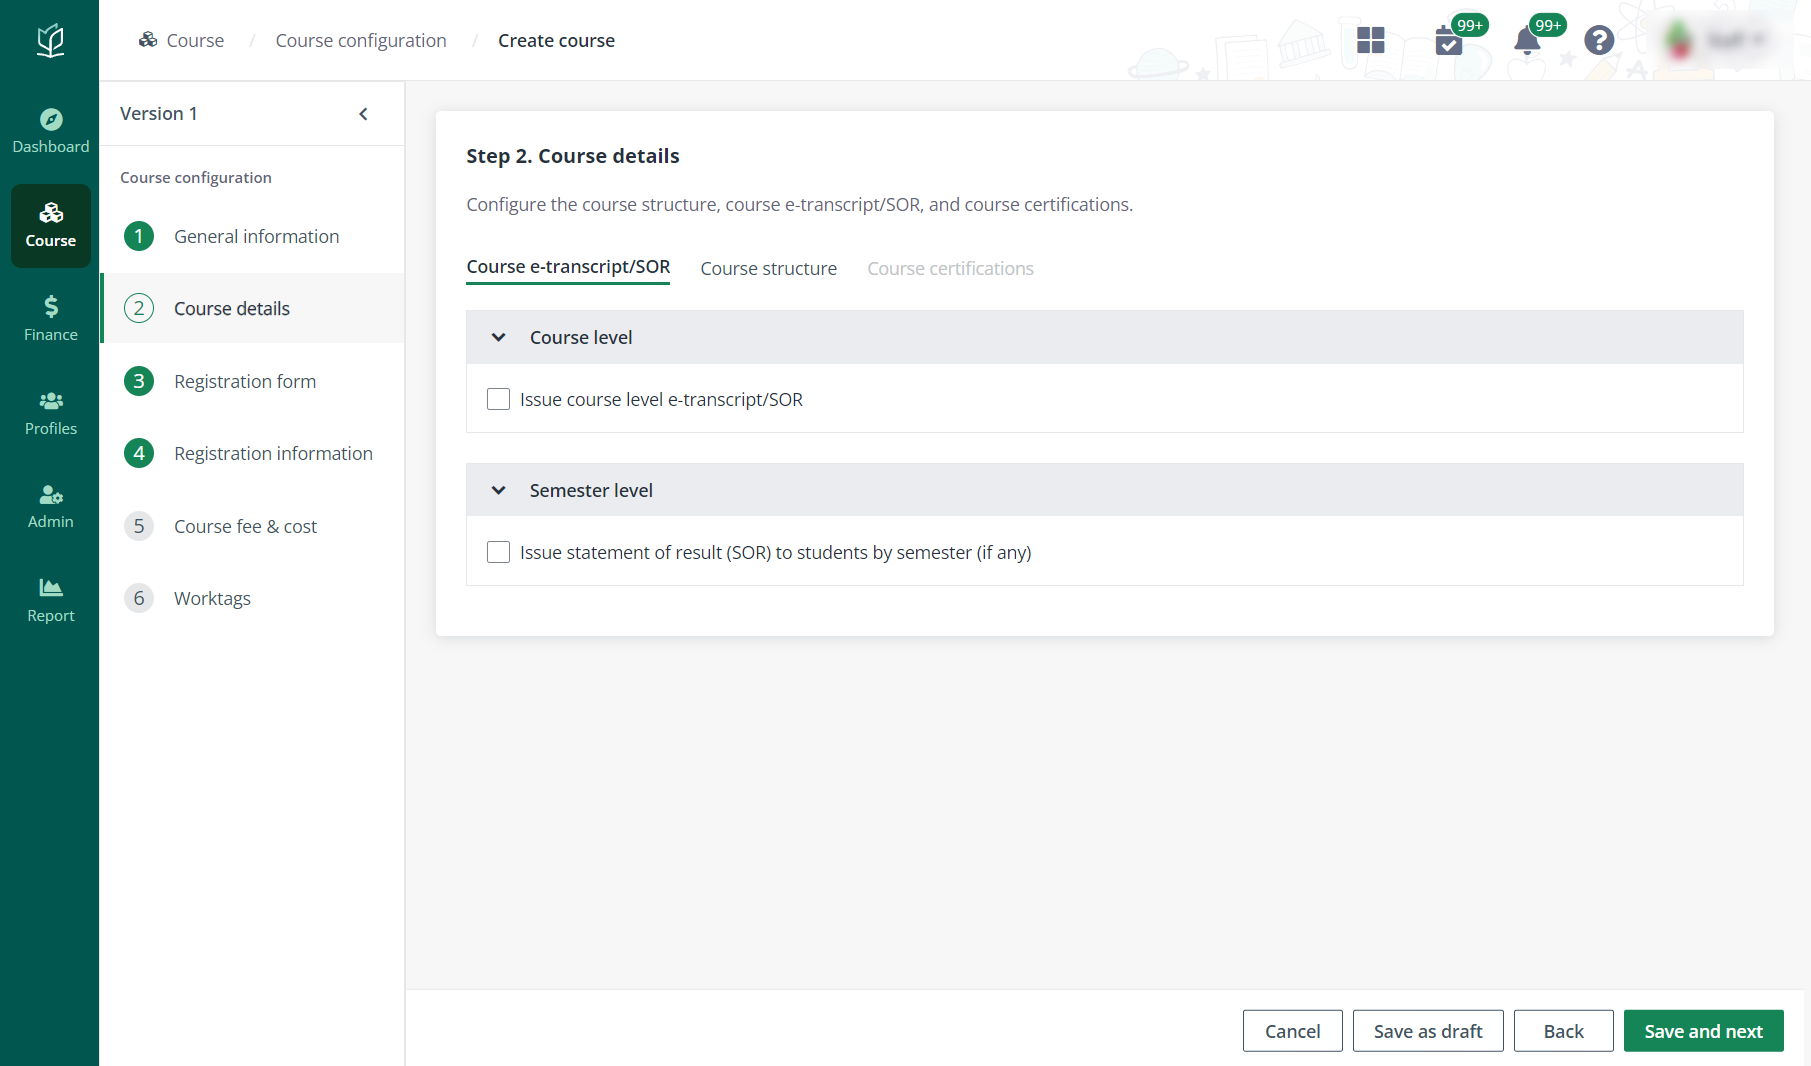Click step 2 number circle
This screenshot has height=1066, width=1811.
139,308
